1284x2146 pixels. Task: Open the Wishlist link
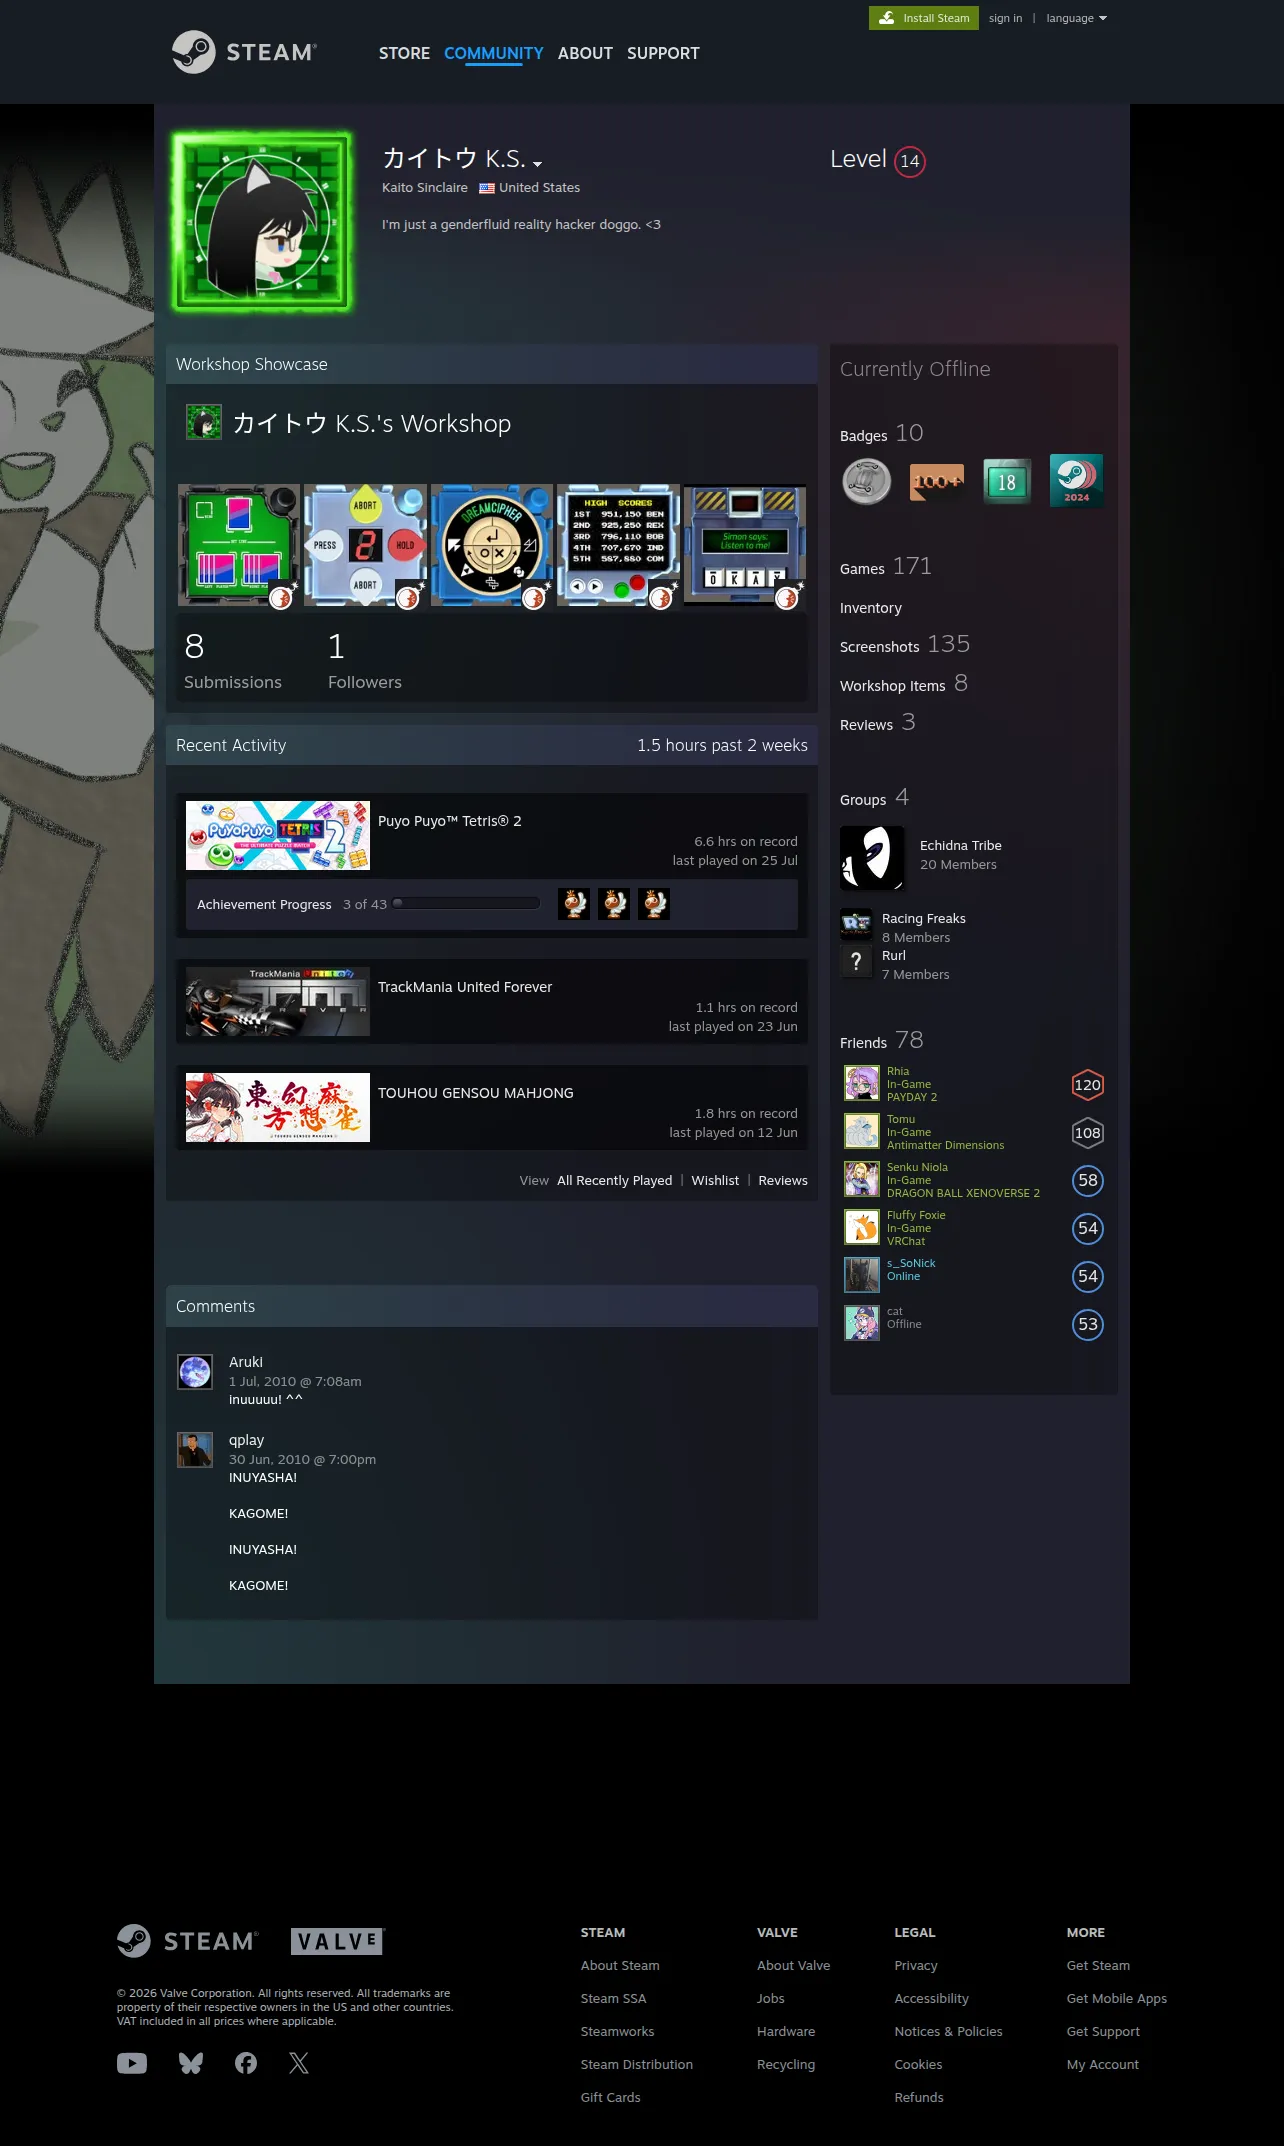tap(715, 1181)
